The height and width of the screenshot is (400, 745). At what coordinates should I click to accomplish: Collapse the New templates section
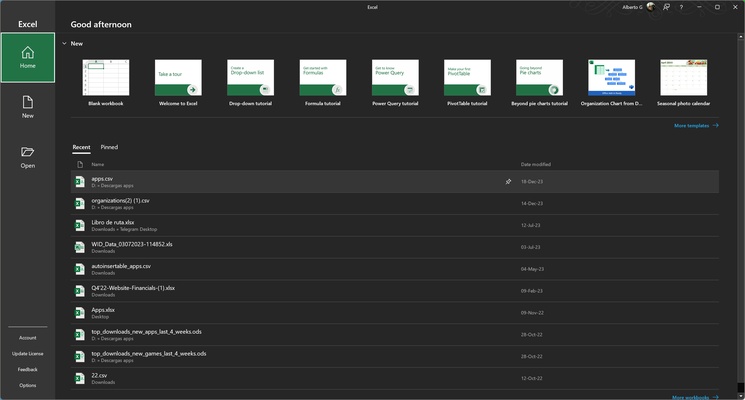click(x=64, y=43)
